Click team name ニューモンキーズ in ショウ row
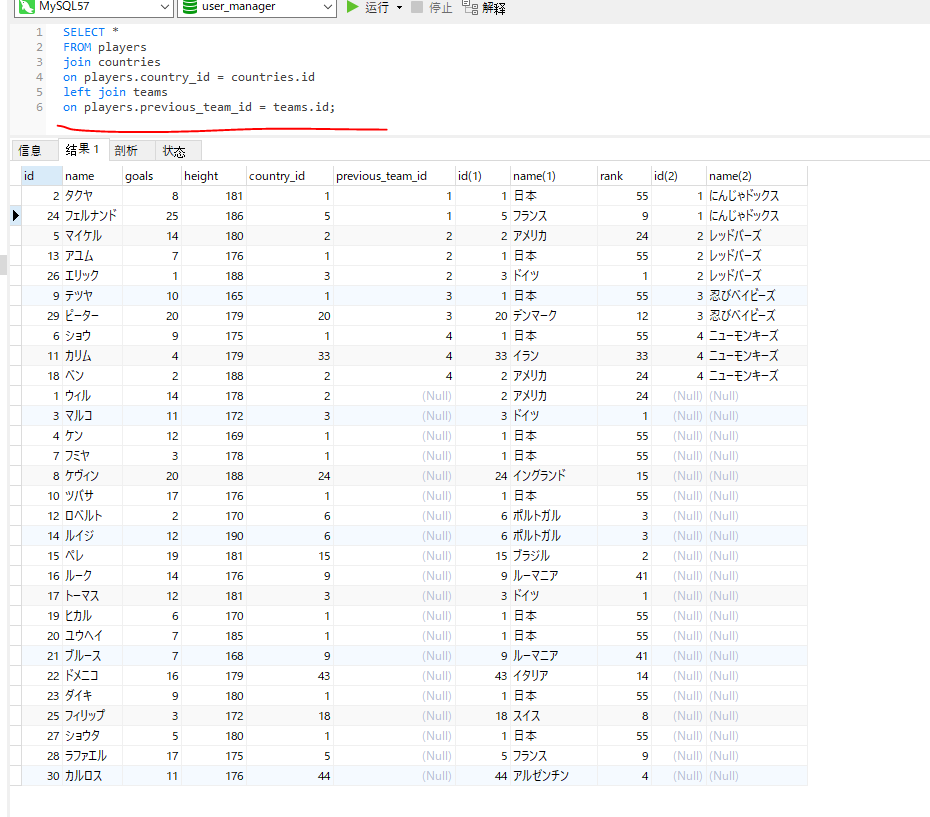 (756, 336)
